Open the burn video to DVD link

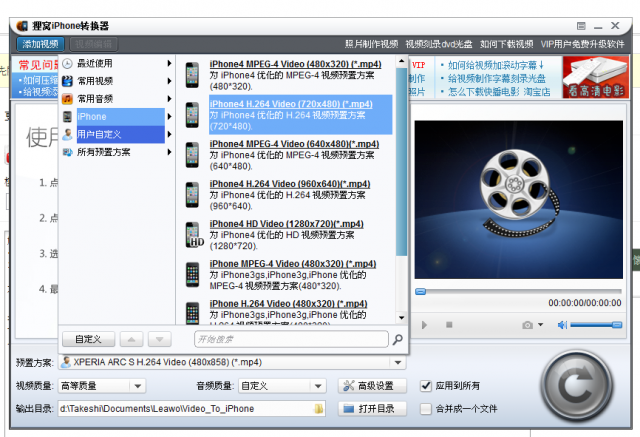click(x=439, y=44)
